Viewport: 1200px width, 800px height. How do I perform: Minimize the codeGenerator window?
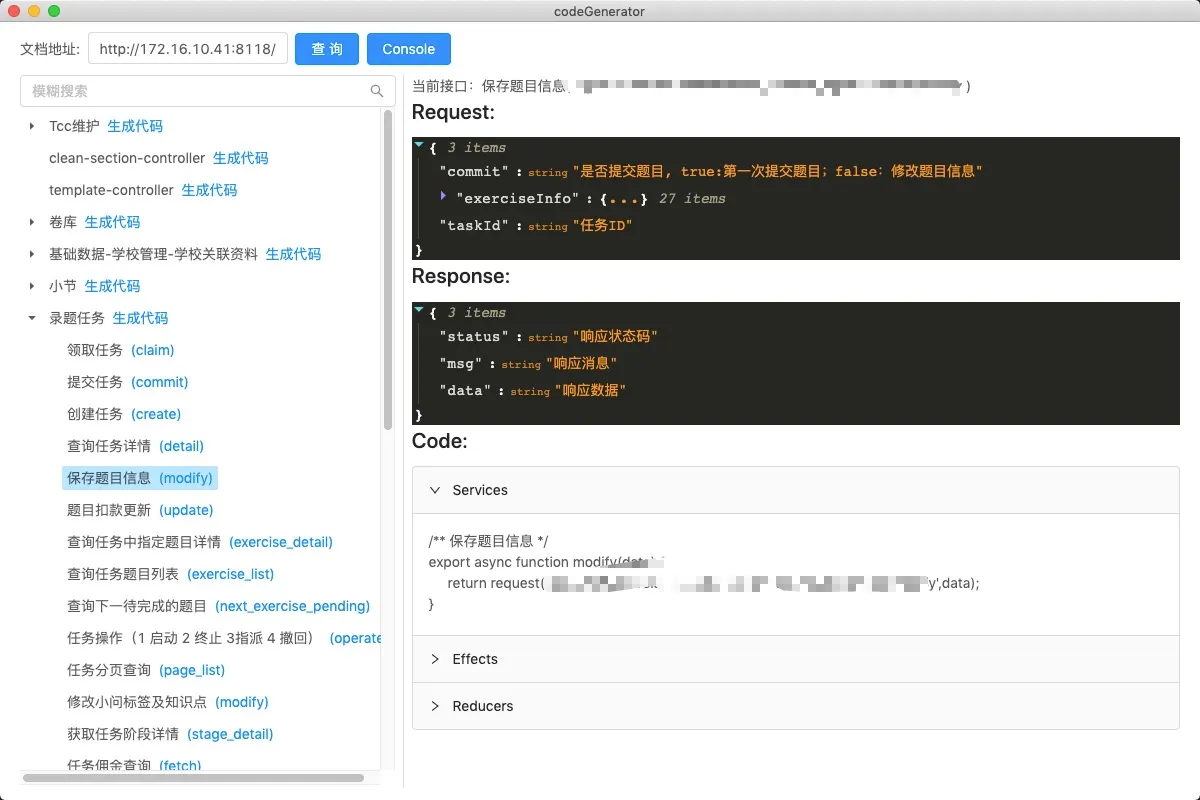tap(34, 11)
